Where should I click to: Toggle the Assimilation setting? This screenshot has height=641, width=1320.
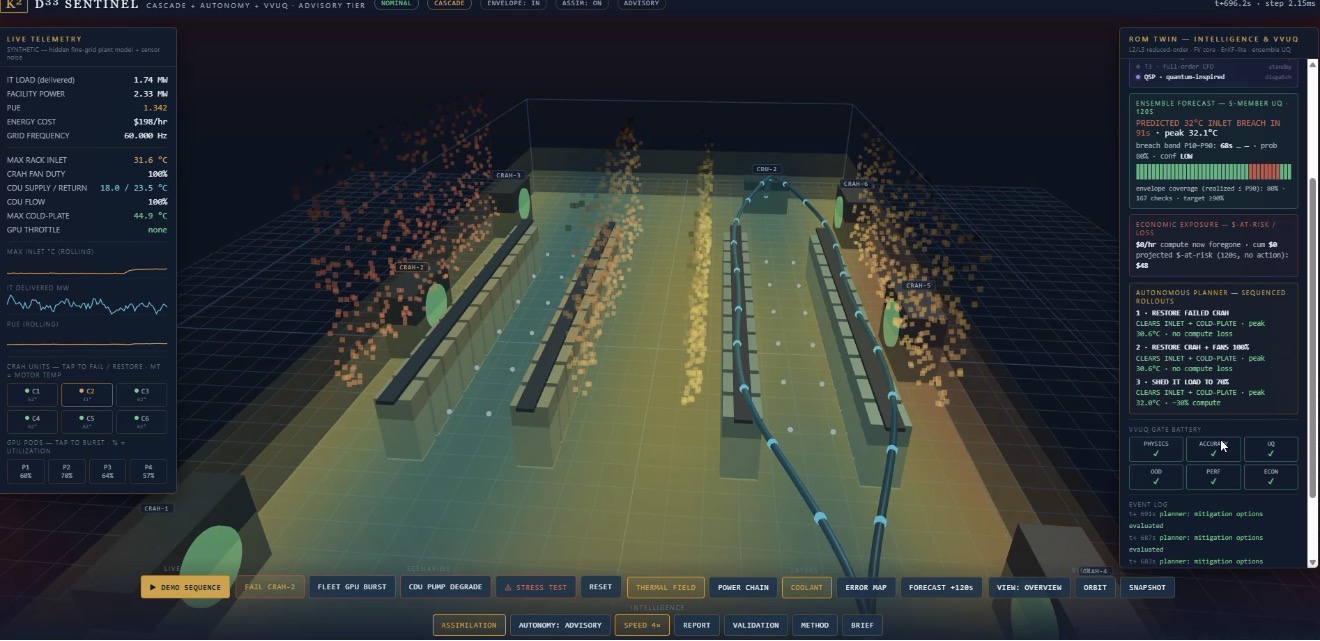pos(469,625)
